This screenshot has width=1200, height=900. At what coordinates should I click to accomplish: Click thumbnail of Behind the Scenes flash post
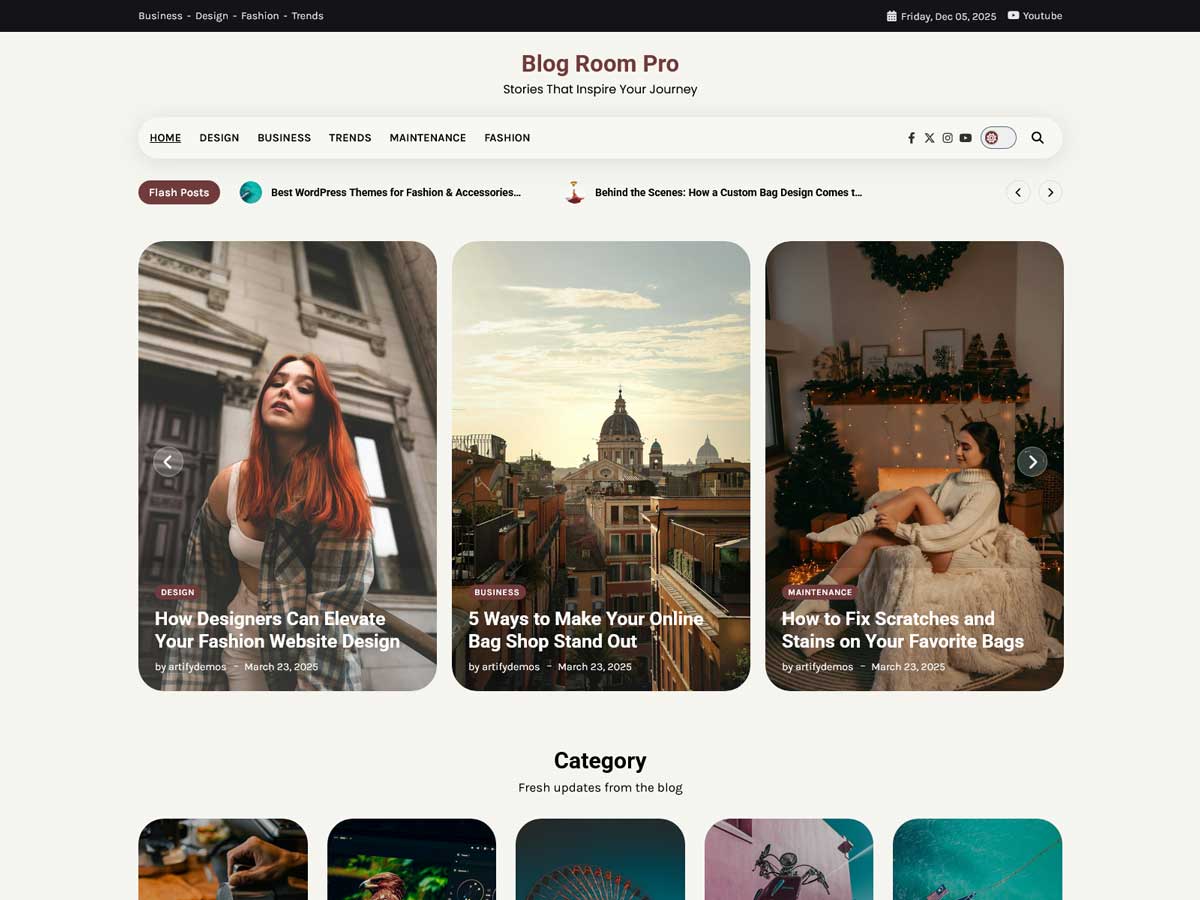[x=575, y=192]
